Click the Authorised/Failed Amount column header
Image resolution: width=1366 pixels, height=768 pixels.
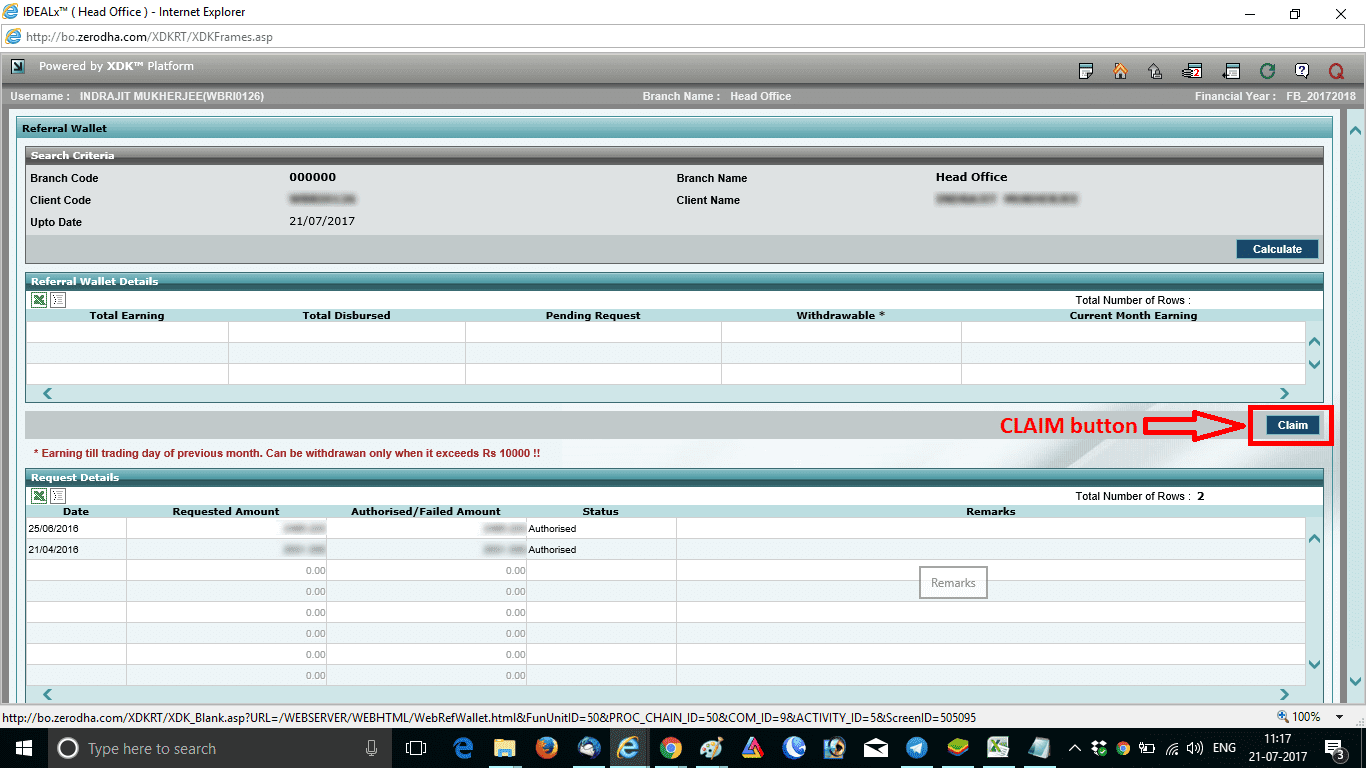pyautogui.click(x=426, y=511)
